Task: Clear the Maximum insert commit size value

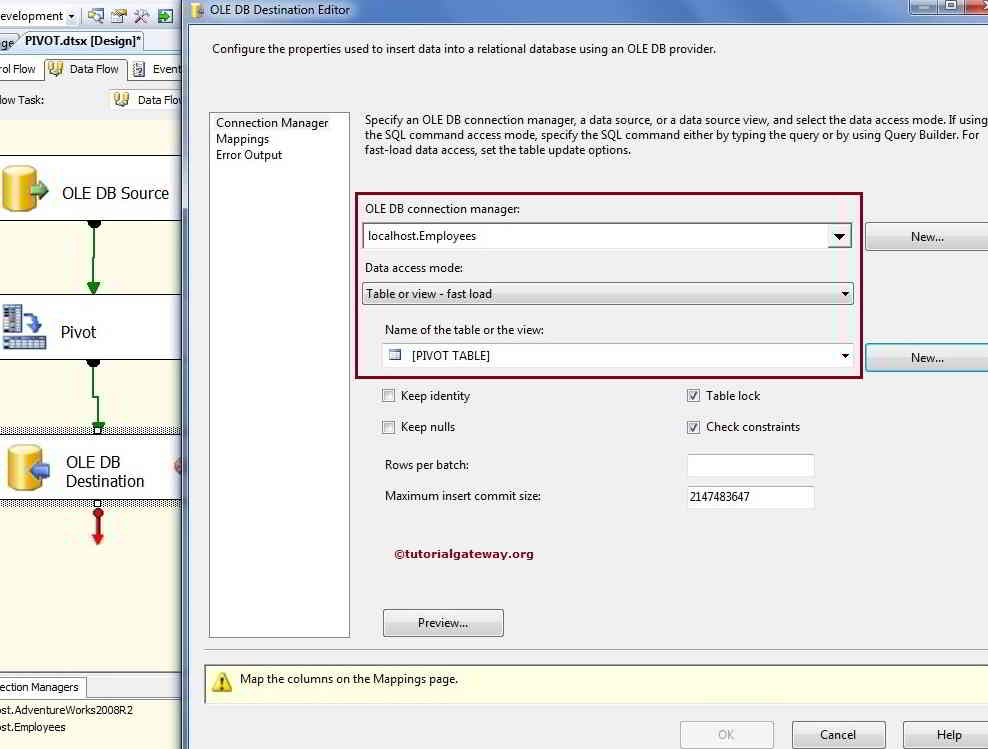Action: (749, 497)
